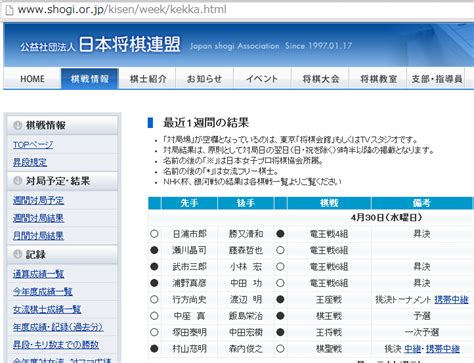The image size is (474, 363).
Task: Click the 備考 column header
Action: point(422,203)
